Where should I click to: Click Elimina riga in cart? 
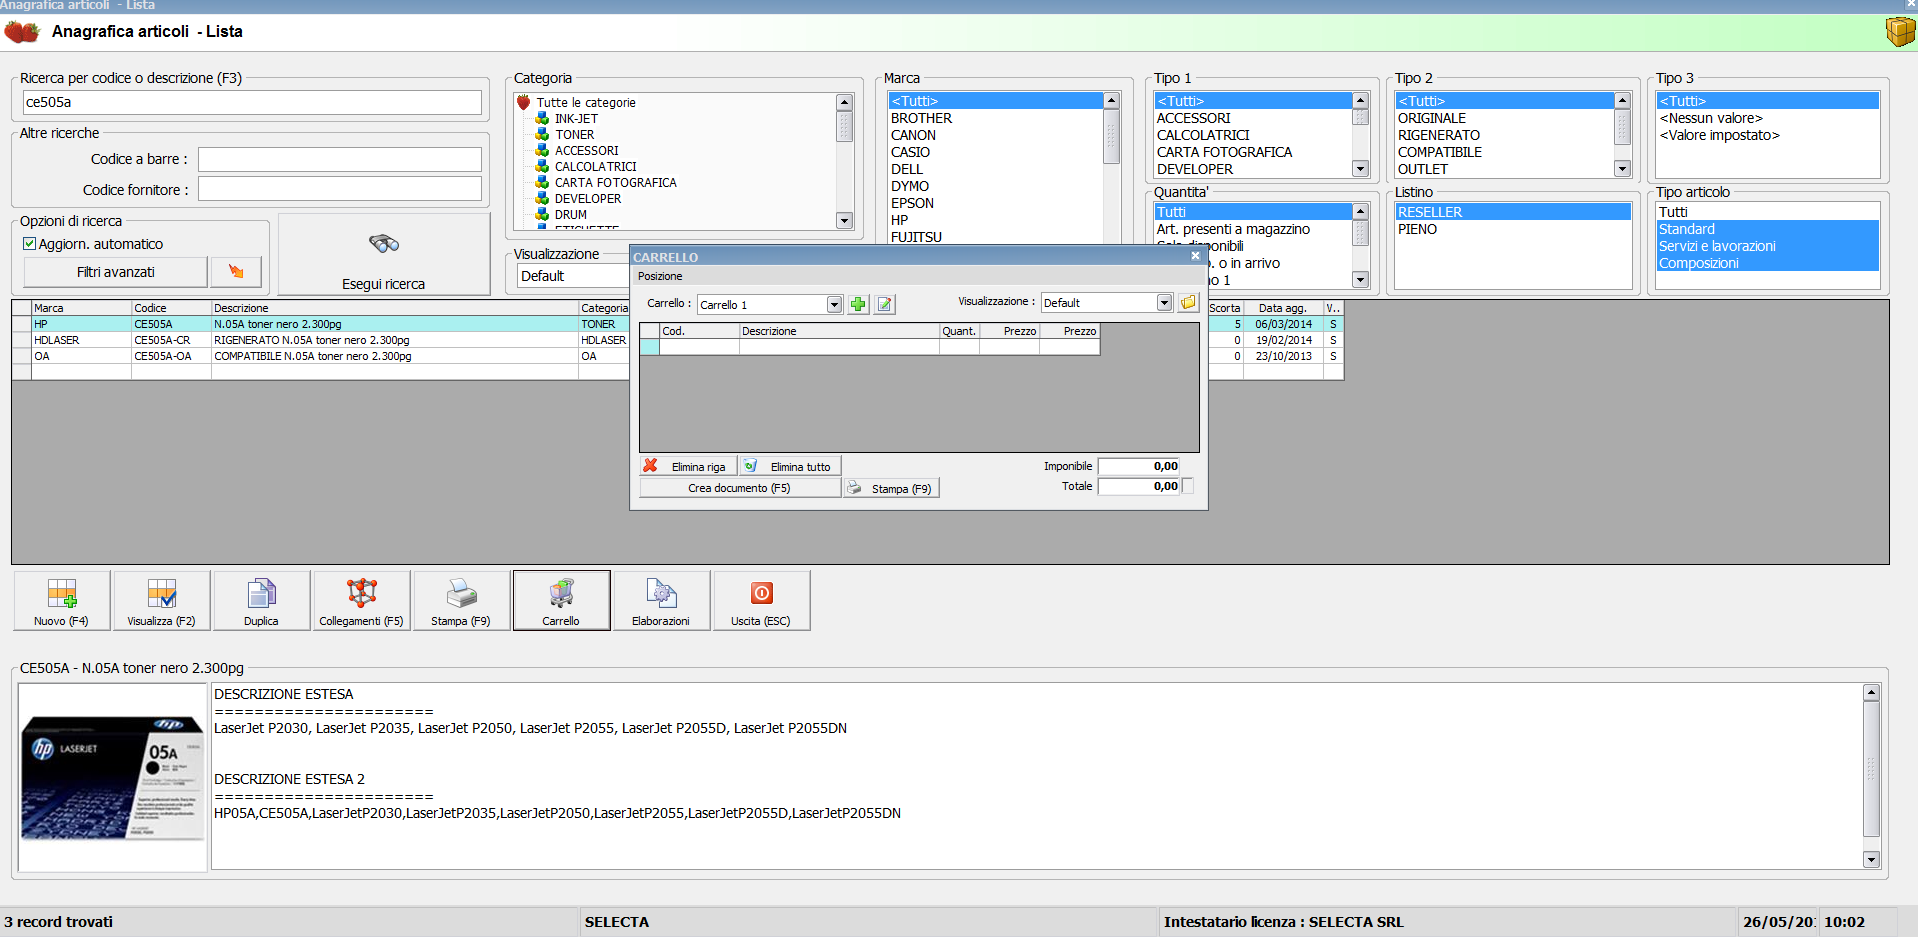(x=689, y=466)
